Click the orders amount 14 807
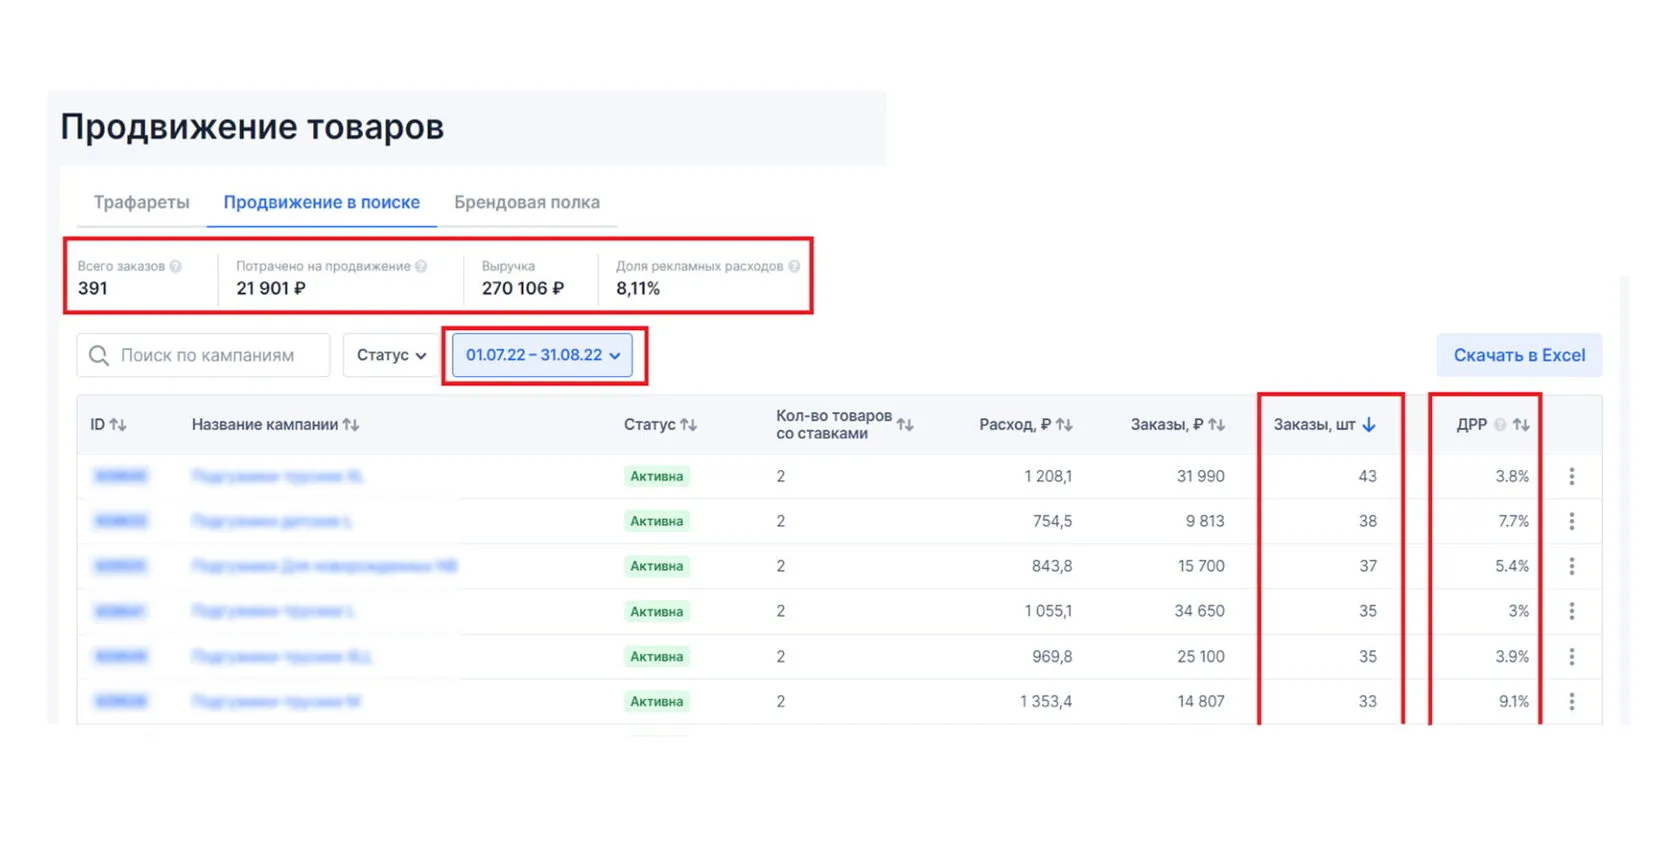This screenshot has height=850, width=1680. click(x=1201, y=701)
